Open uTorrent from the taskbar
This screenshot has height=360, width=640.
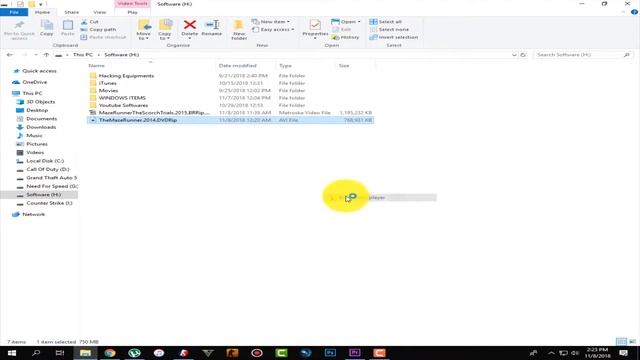click(x=134, y=353)
